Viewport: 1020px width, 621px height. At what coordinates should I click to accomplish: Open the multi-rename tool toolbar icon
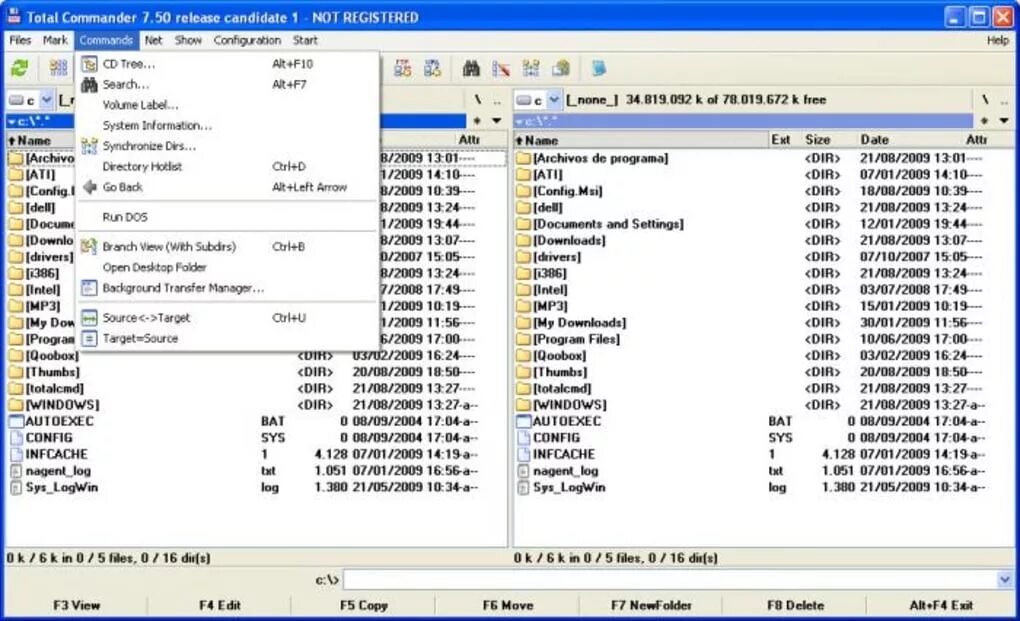pos(501,68)
